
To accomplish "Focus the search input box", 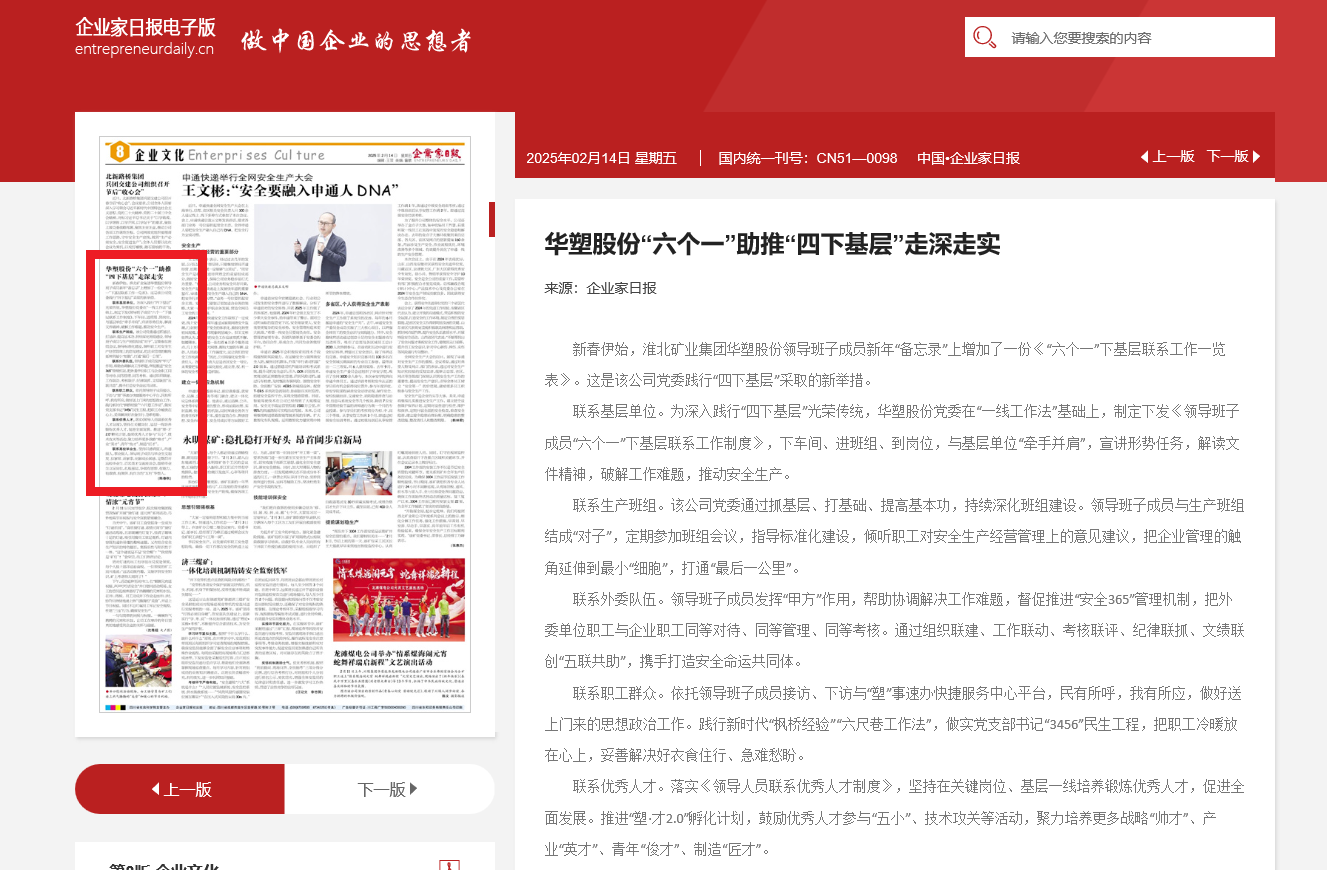I will 1135,38.
